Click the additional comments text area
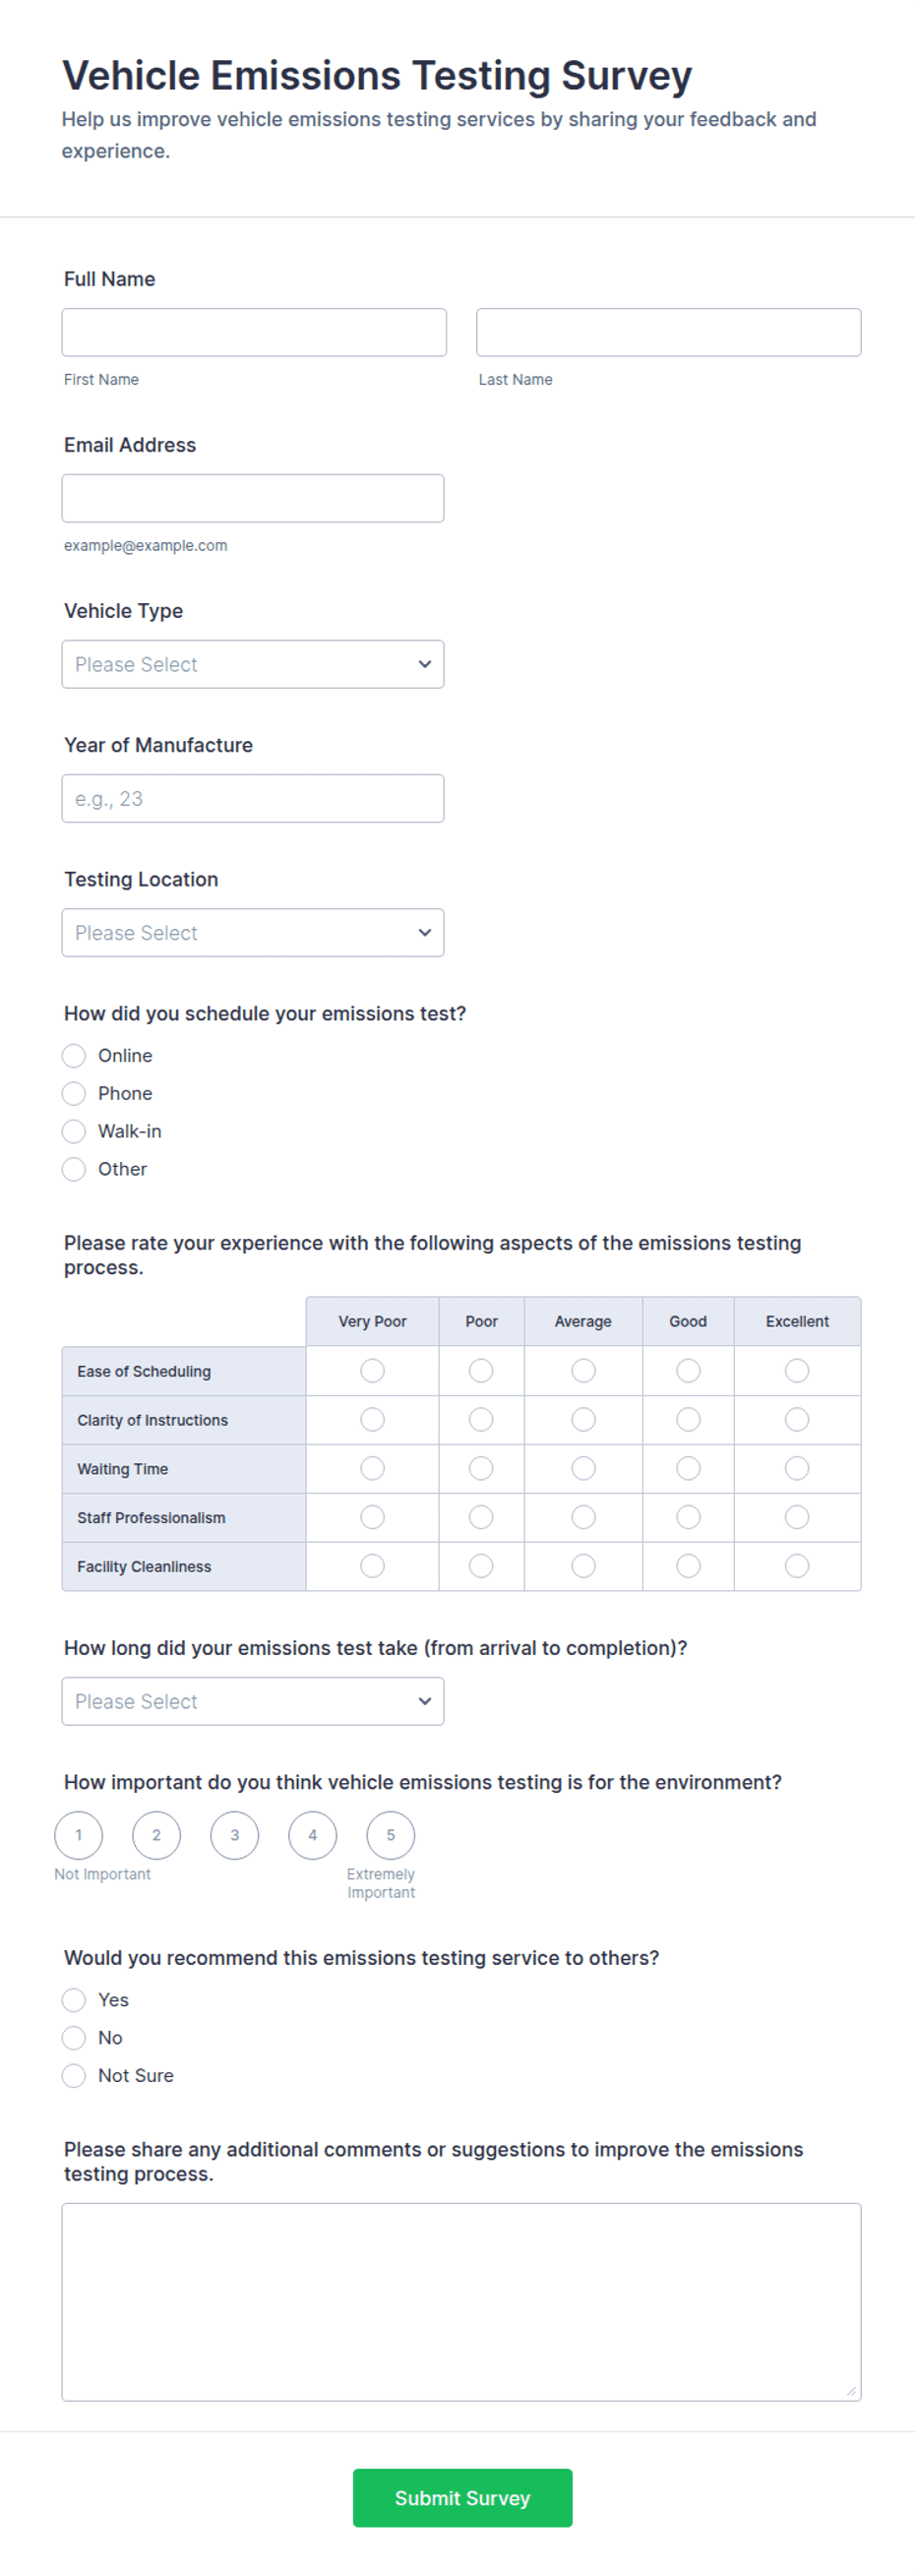This screenshot has height=2576, width=915. point(461,2301)
